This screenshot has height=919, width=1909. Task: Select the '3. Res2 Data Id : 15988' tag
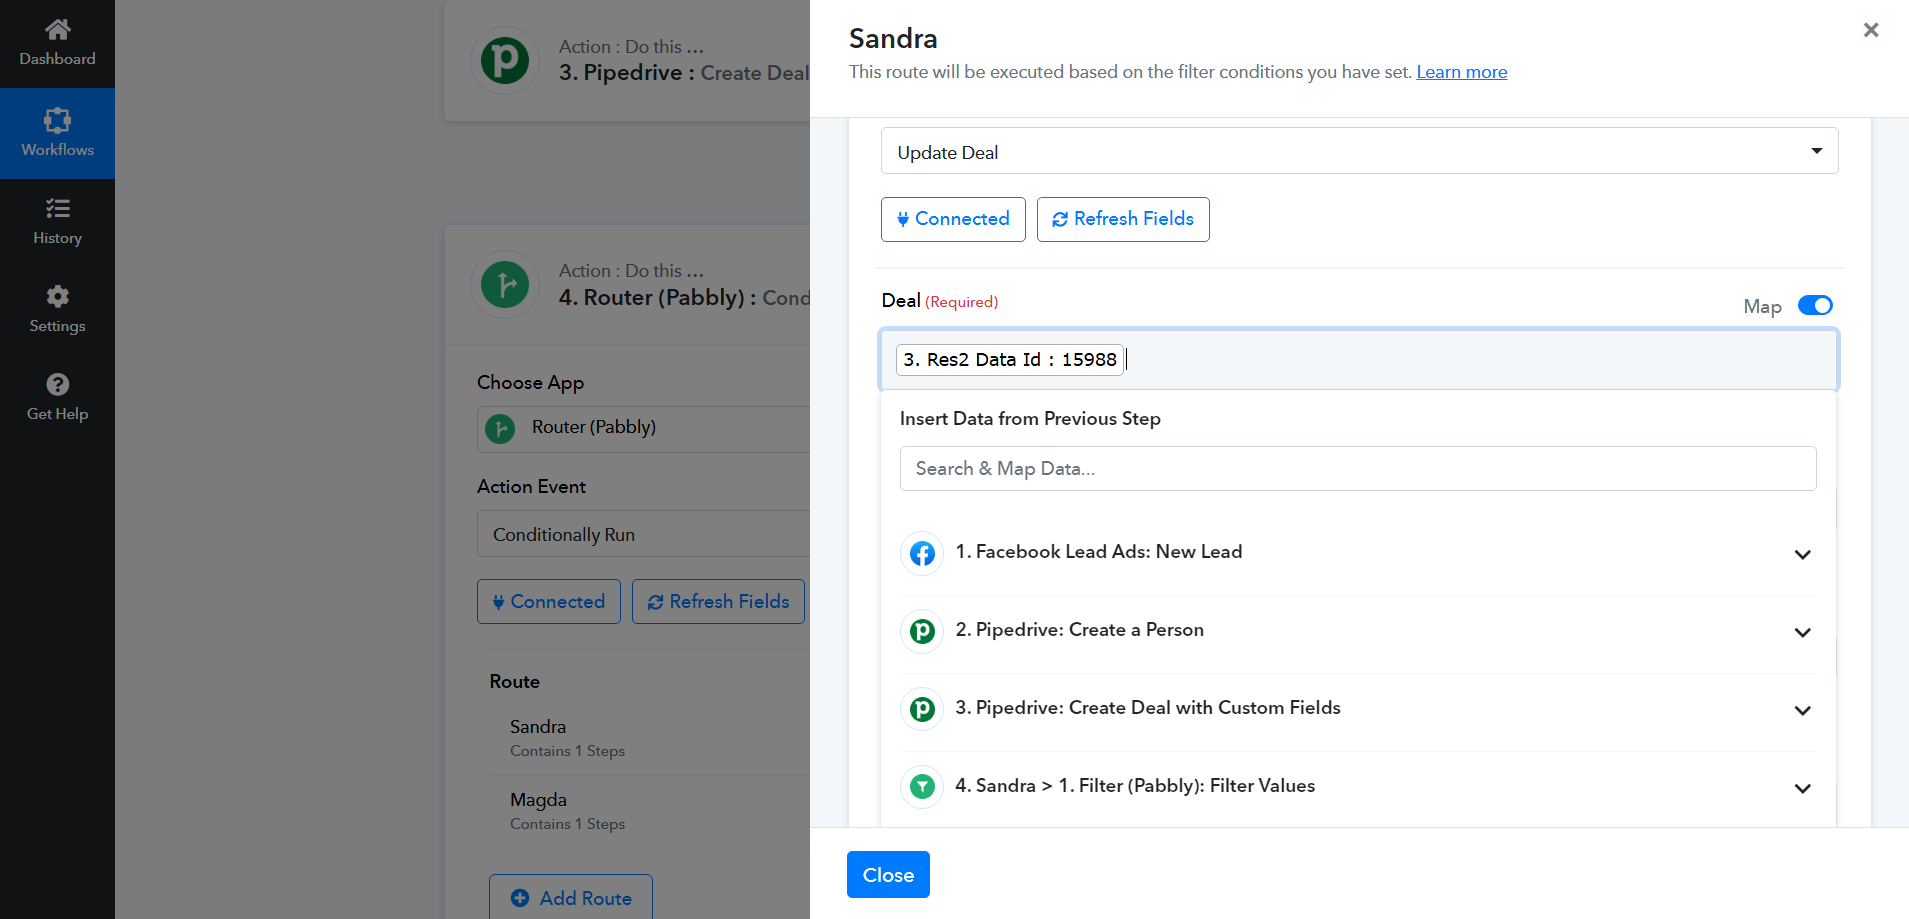point(1010,359)
